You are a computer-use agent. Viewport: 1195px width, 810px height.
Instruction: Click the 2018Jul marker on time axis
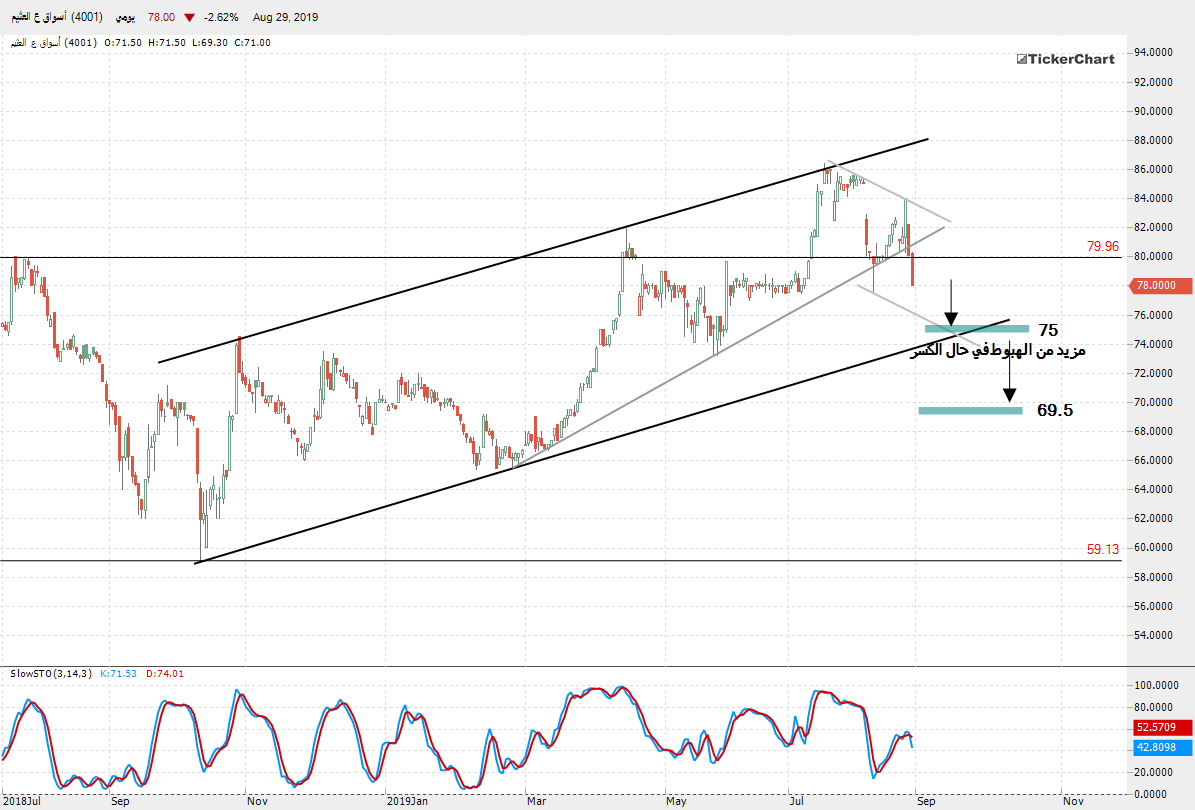coord(23,801)
